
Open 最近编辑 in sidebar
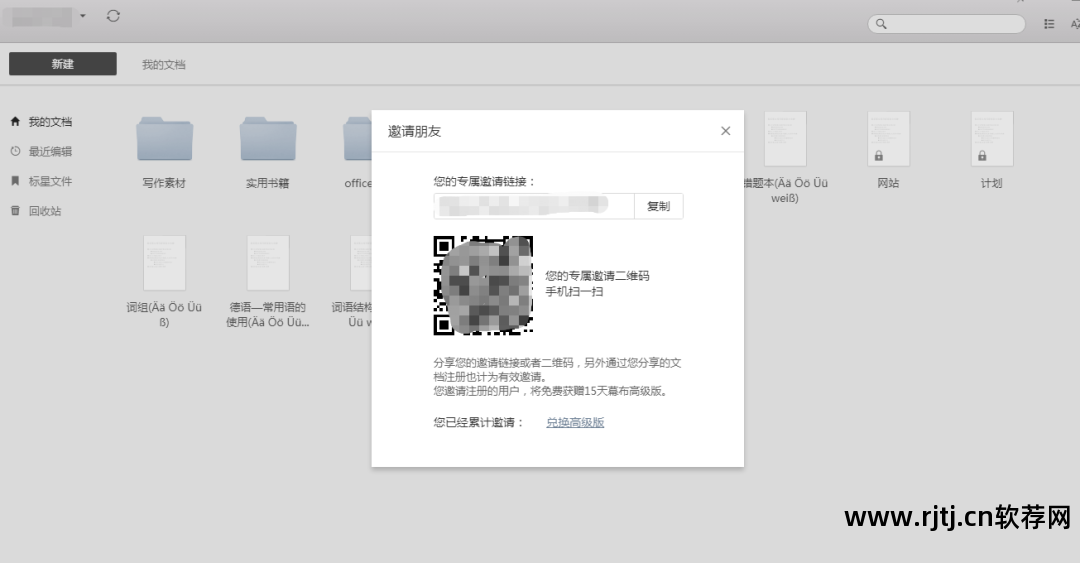pyautogui.click(x=50, y=152)
